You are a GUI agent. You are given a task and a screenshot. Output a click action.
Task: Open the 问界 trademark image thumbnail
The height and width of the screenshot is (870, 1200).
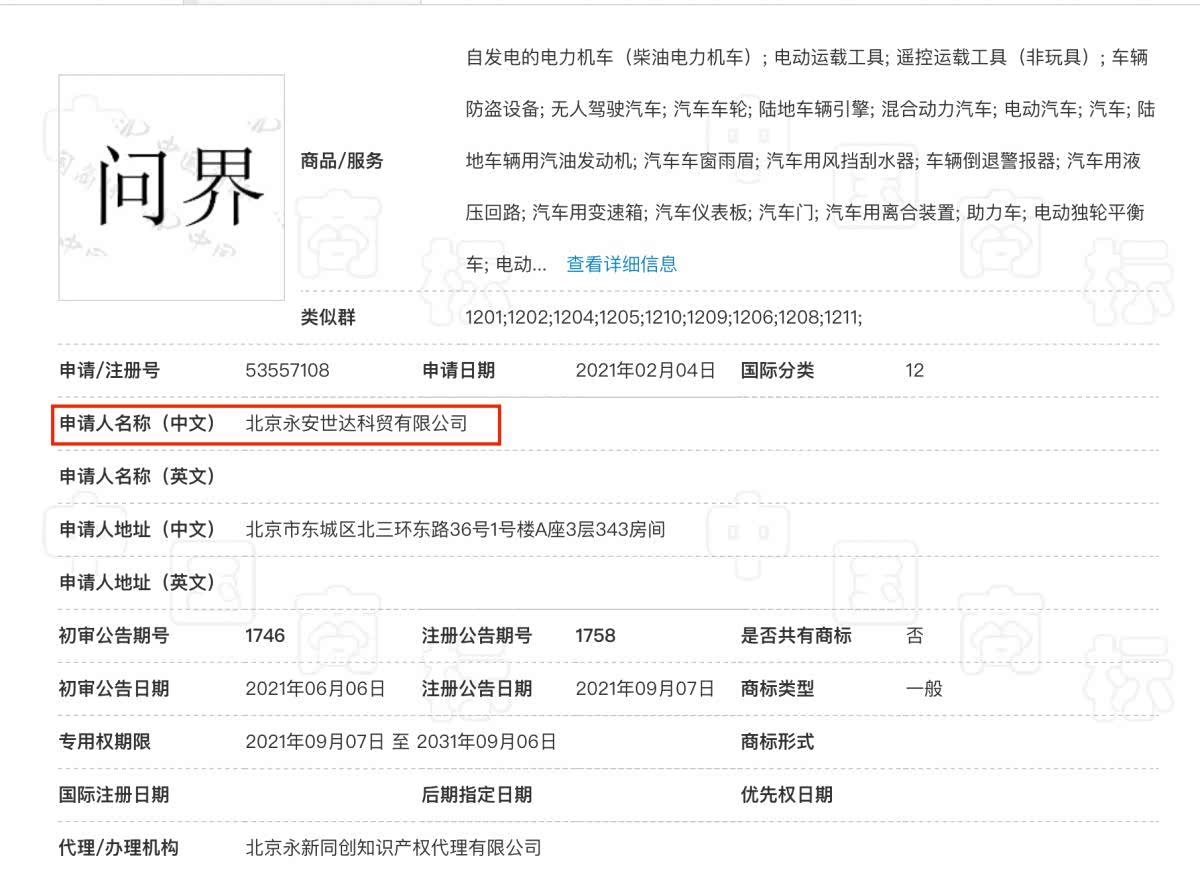(171, 187)
